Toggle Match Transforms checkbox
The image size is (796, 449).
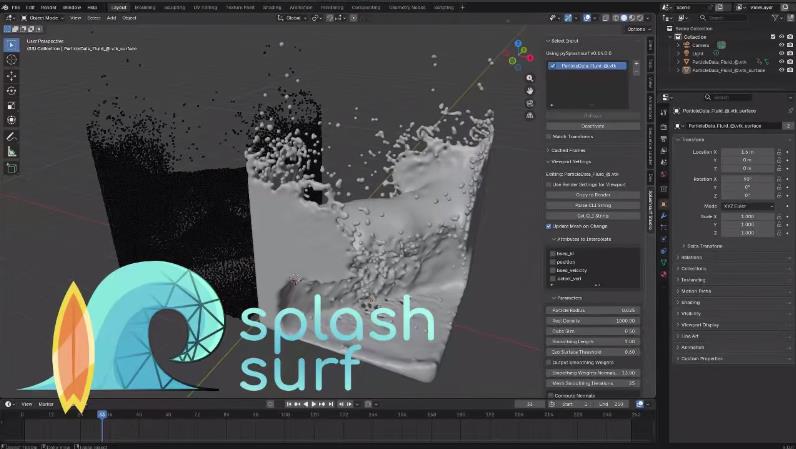pyautogui.click(x=549, y=137)
